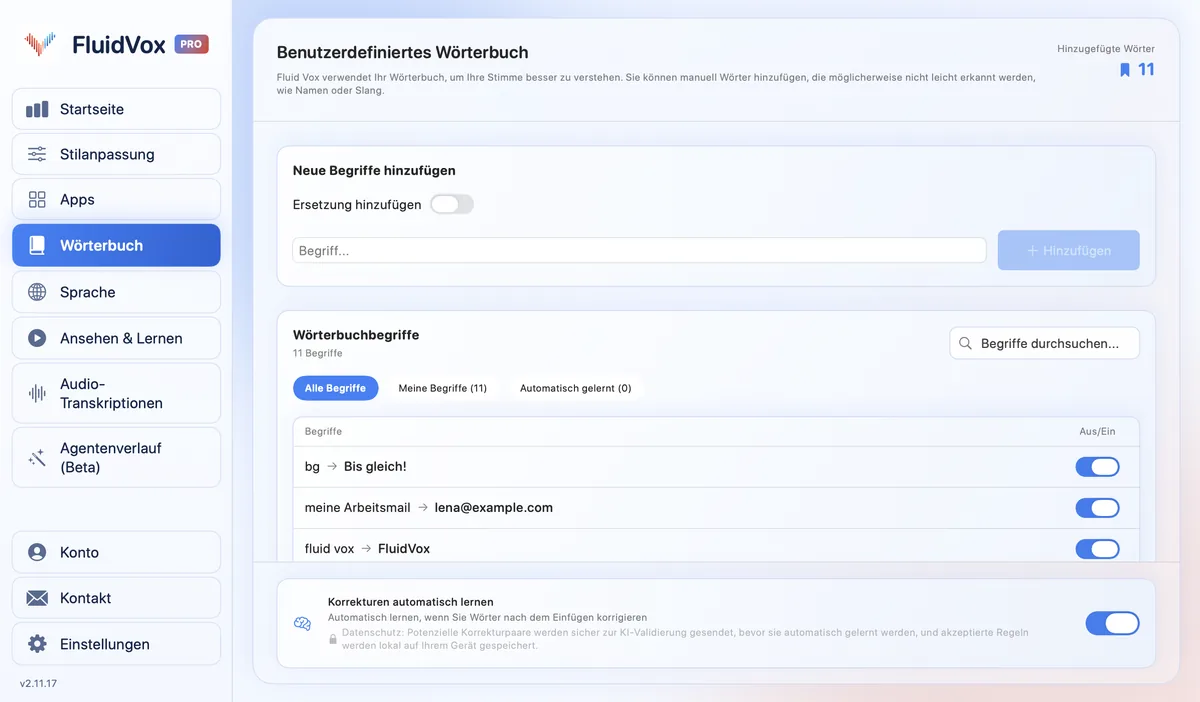Click the lena@example.com replacement text

[494, 508]
